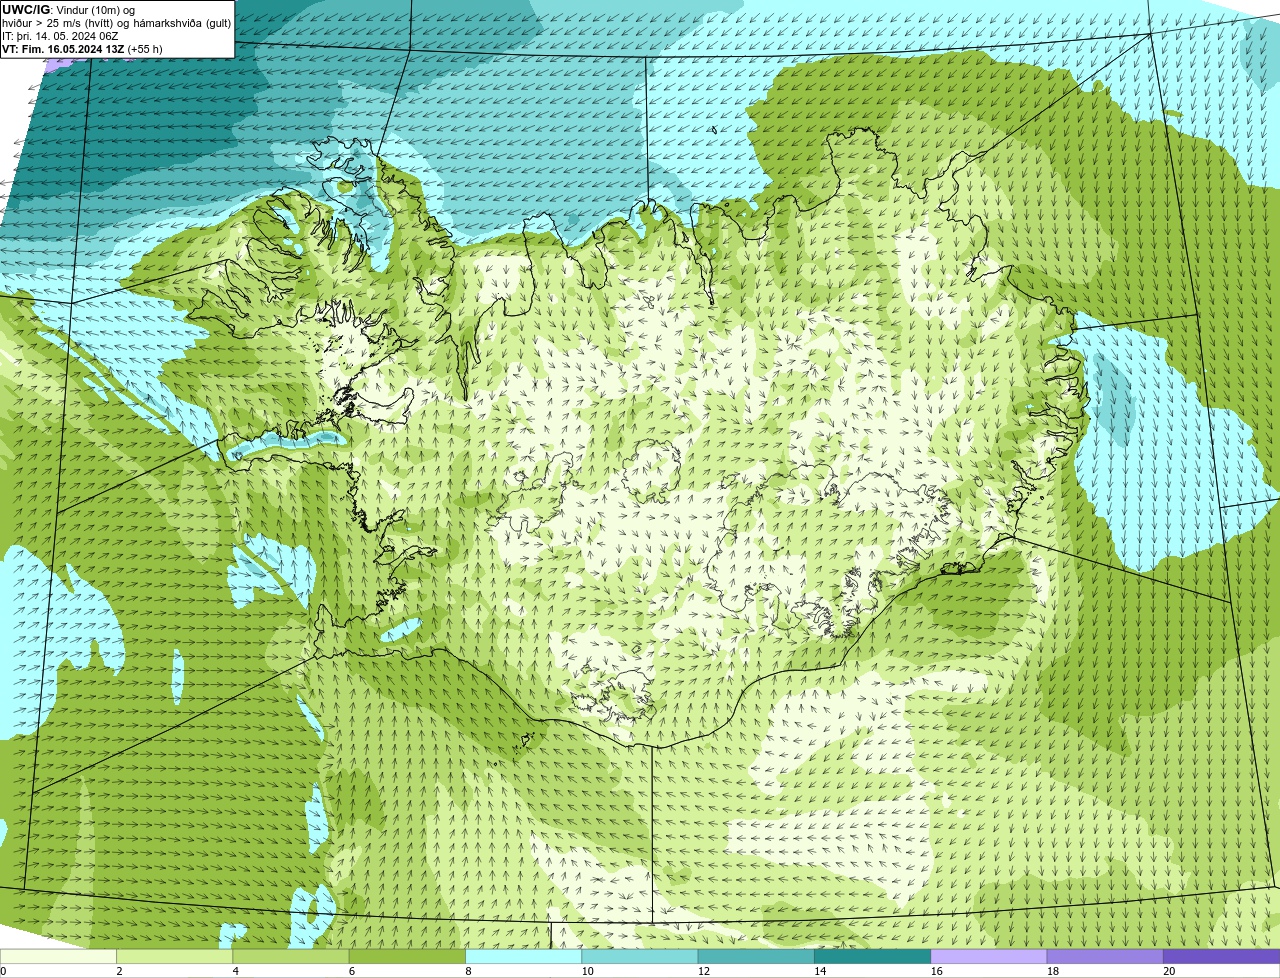
Task: Click the legend scale value "18"
Action: (x=1053, y=971)
